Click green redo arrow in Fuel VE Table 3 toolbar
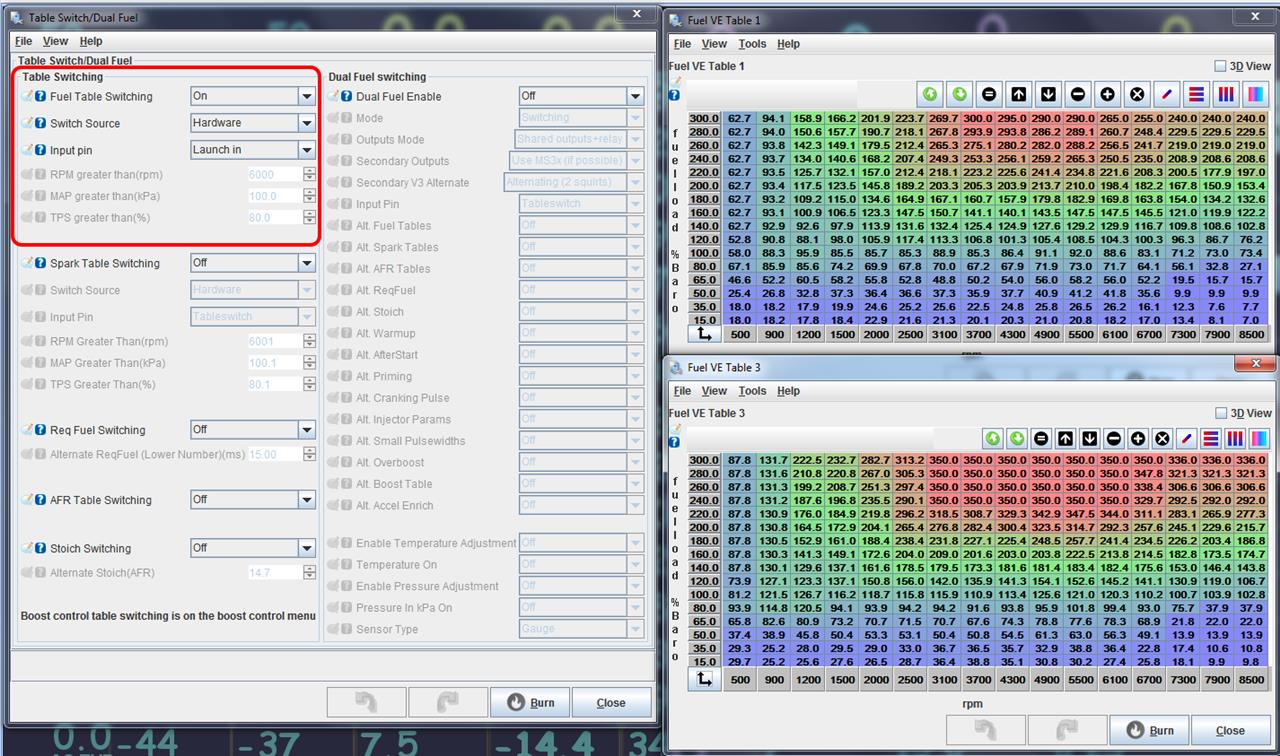Image resolution: width=1280 pixels, height=756 pixels. pyautogui.click(x=1017, y=438)
